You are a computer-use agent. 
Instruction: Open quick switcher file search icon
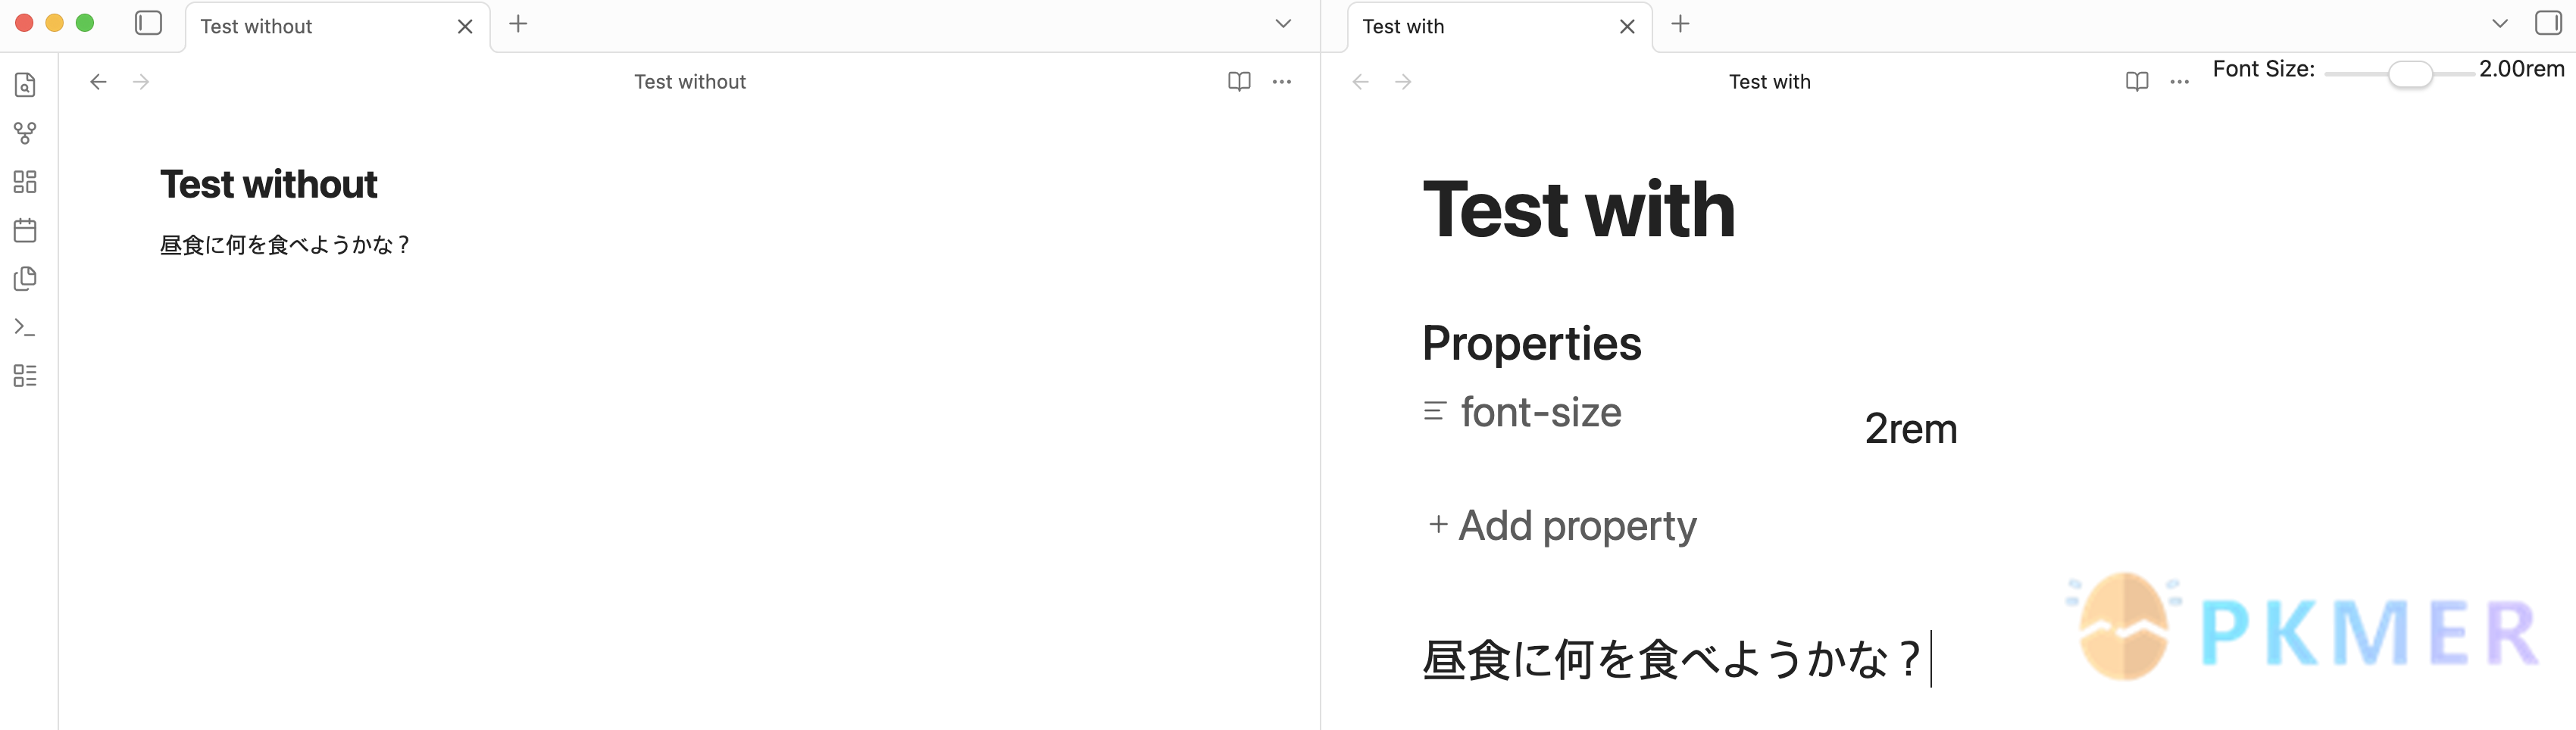click(x=25, y=85)
